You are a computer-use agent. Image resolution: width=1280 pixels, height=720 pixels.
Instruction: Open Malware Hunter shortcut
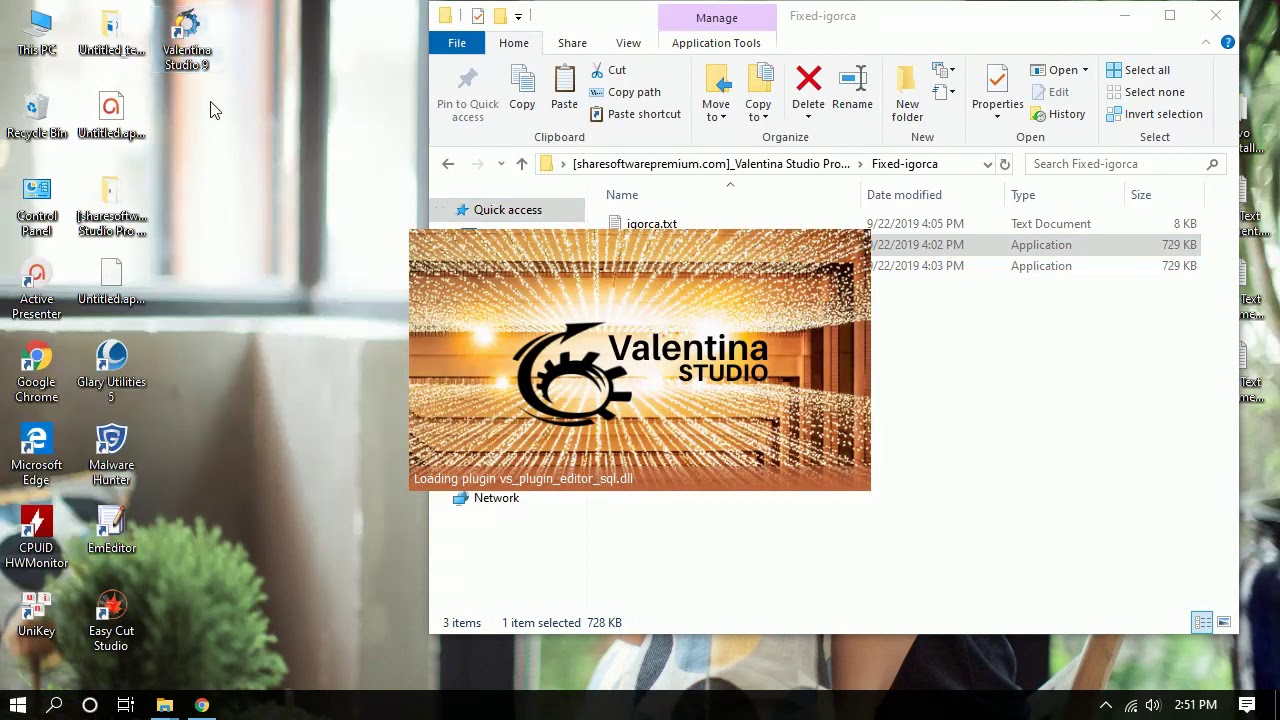point(111,456)
